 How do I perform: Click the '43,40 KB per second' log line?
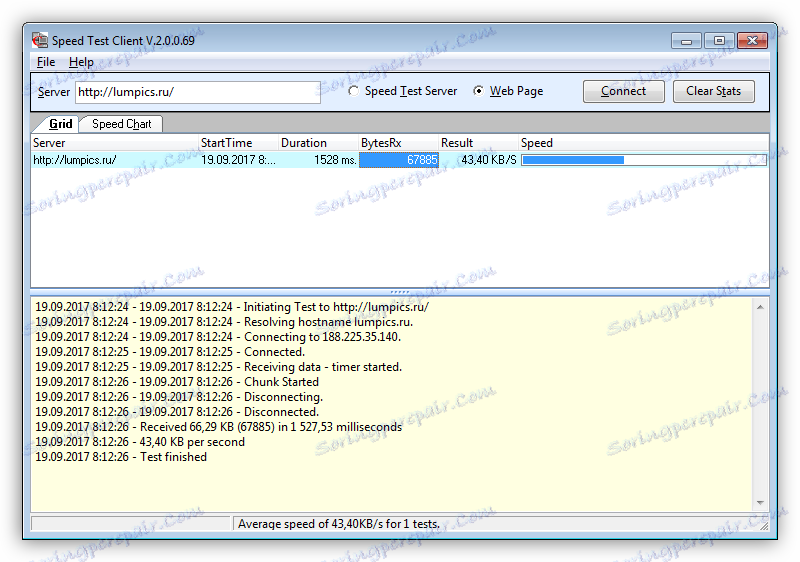click(x=140, y=442)
